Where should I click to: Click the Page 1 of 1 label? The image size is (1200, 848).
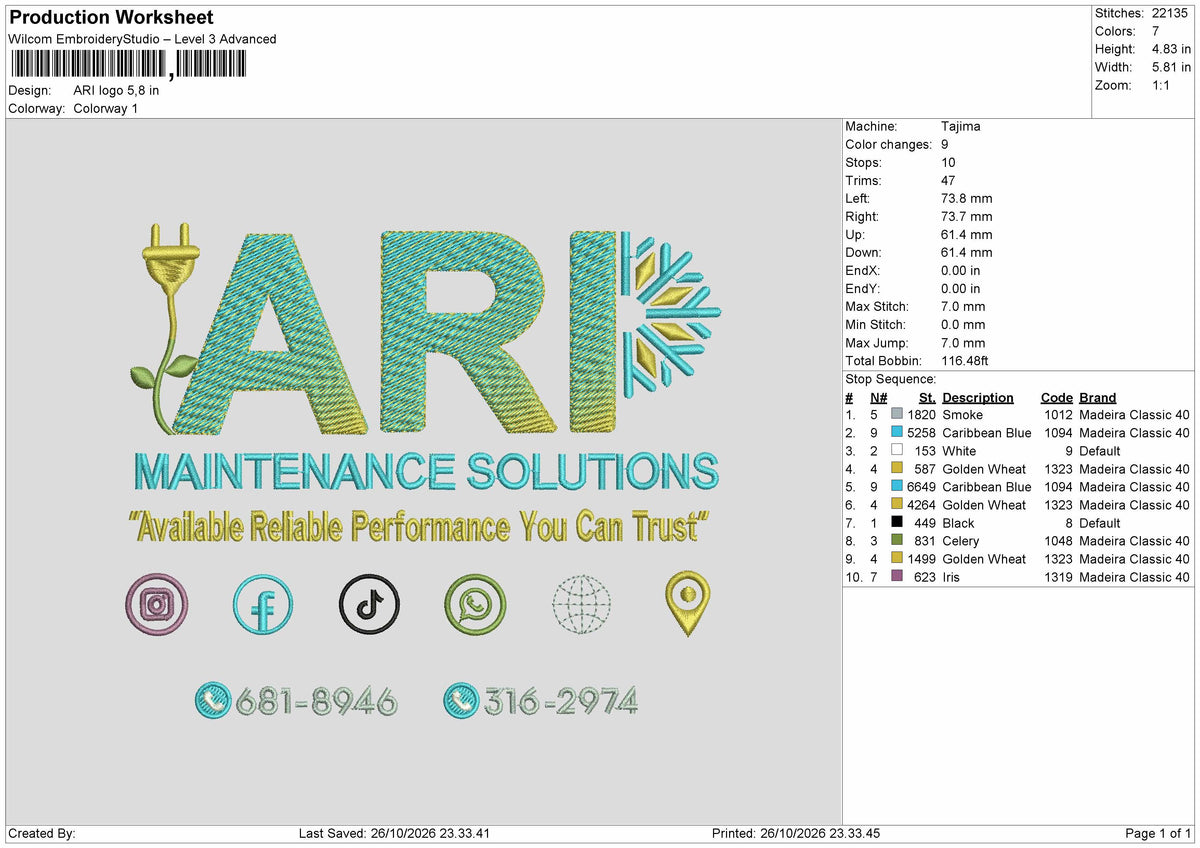[1158, 833]
